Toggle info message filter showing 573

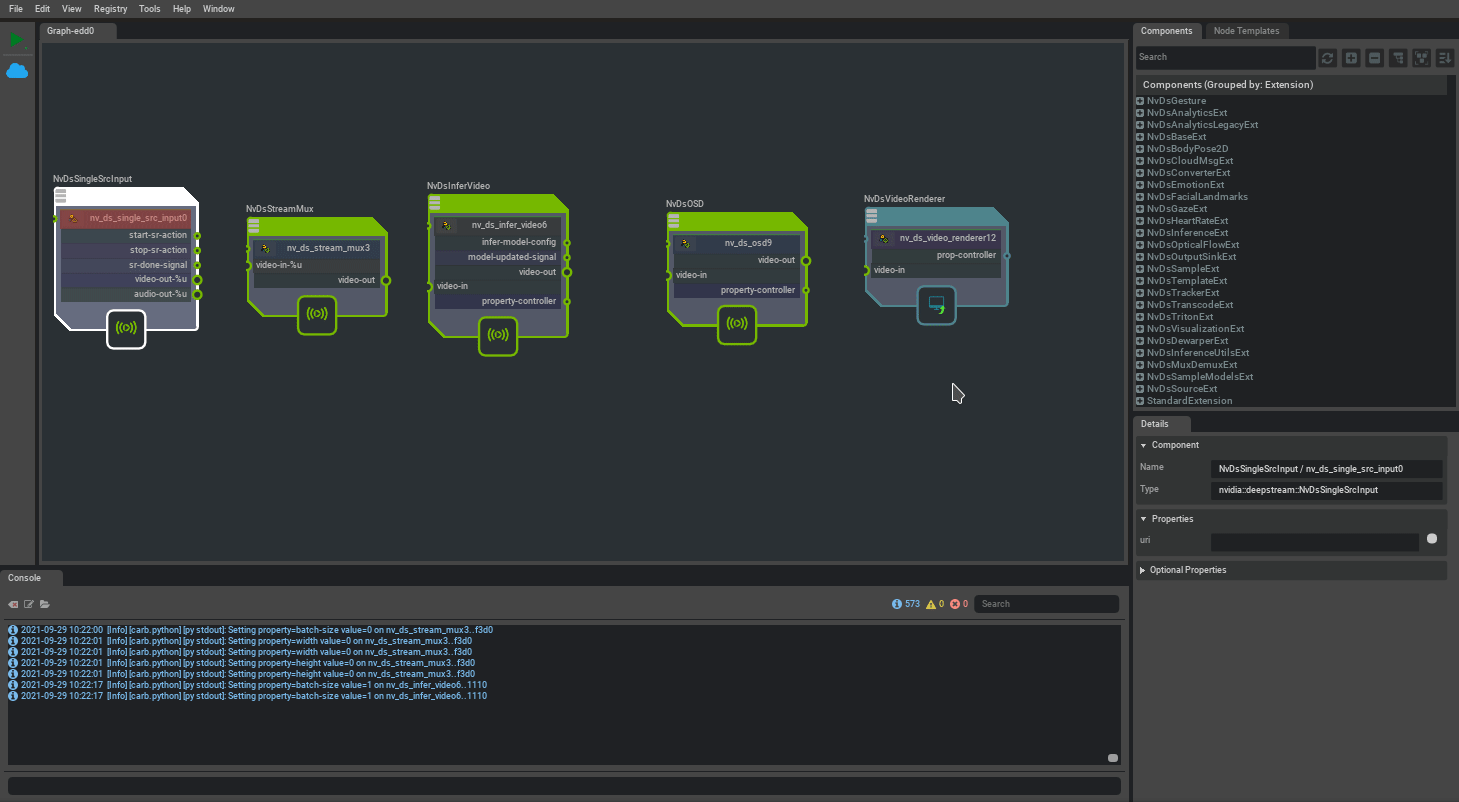pyautogui.click(x=905, y=604)
